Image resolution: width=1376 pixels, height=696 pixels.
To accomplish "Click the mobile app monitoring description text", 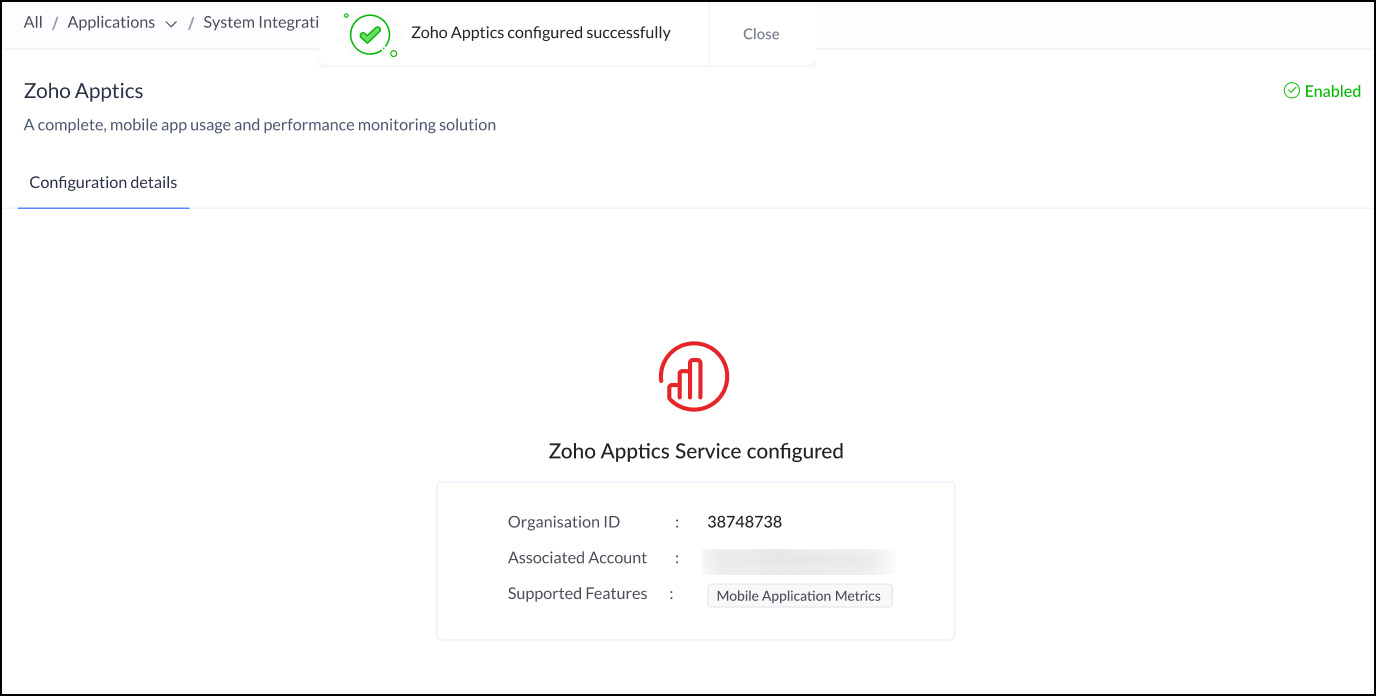I will tap(260, 125).
